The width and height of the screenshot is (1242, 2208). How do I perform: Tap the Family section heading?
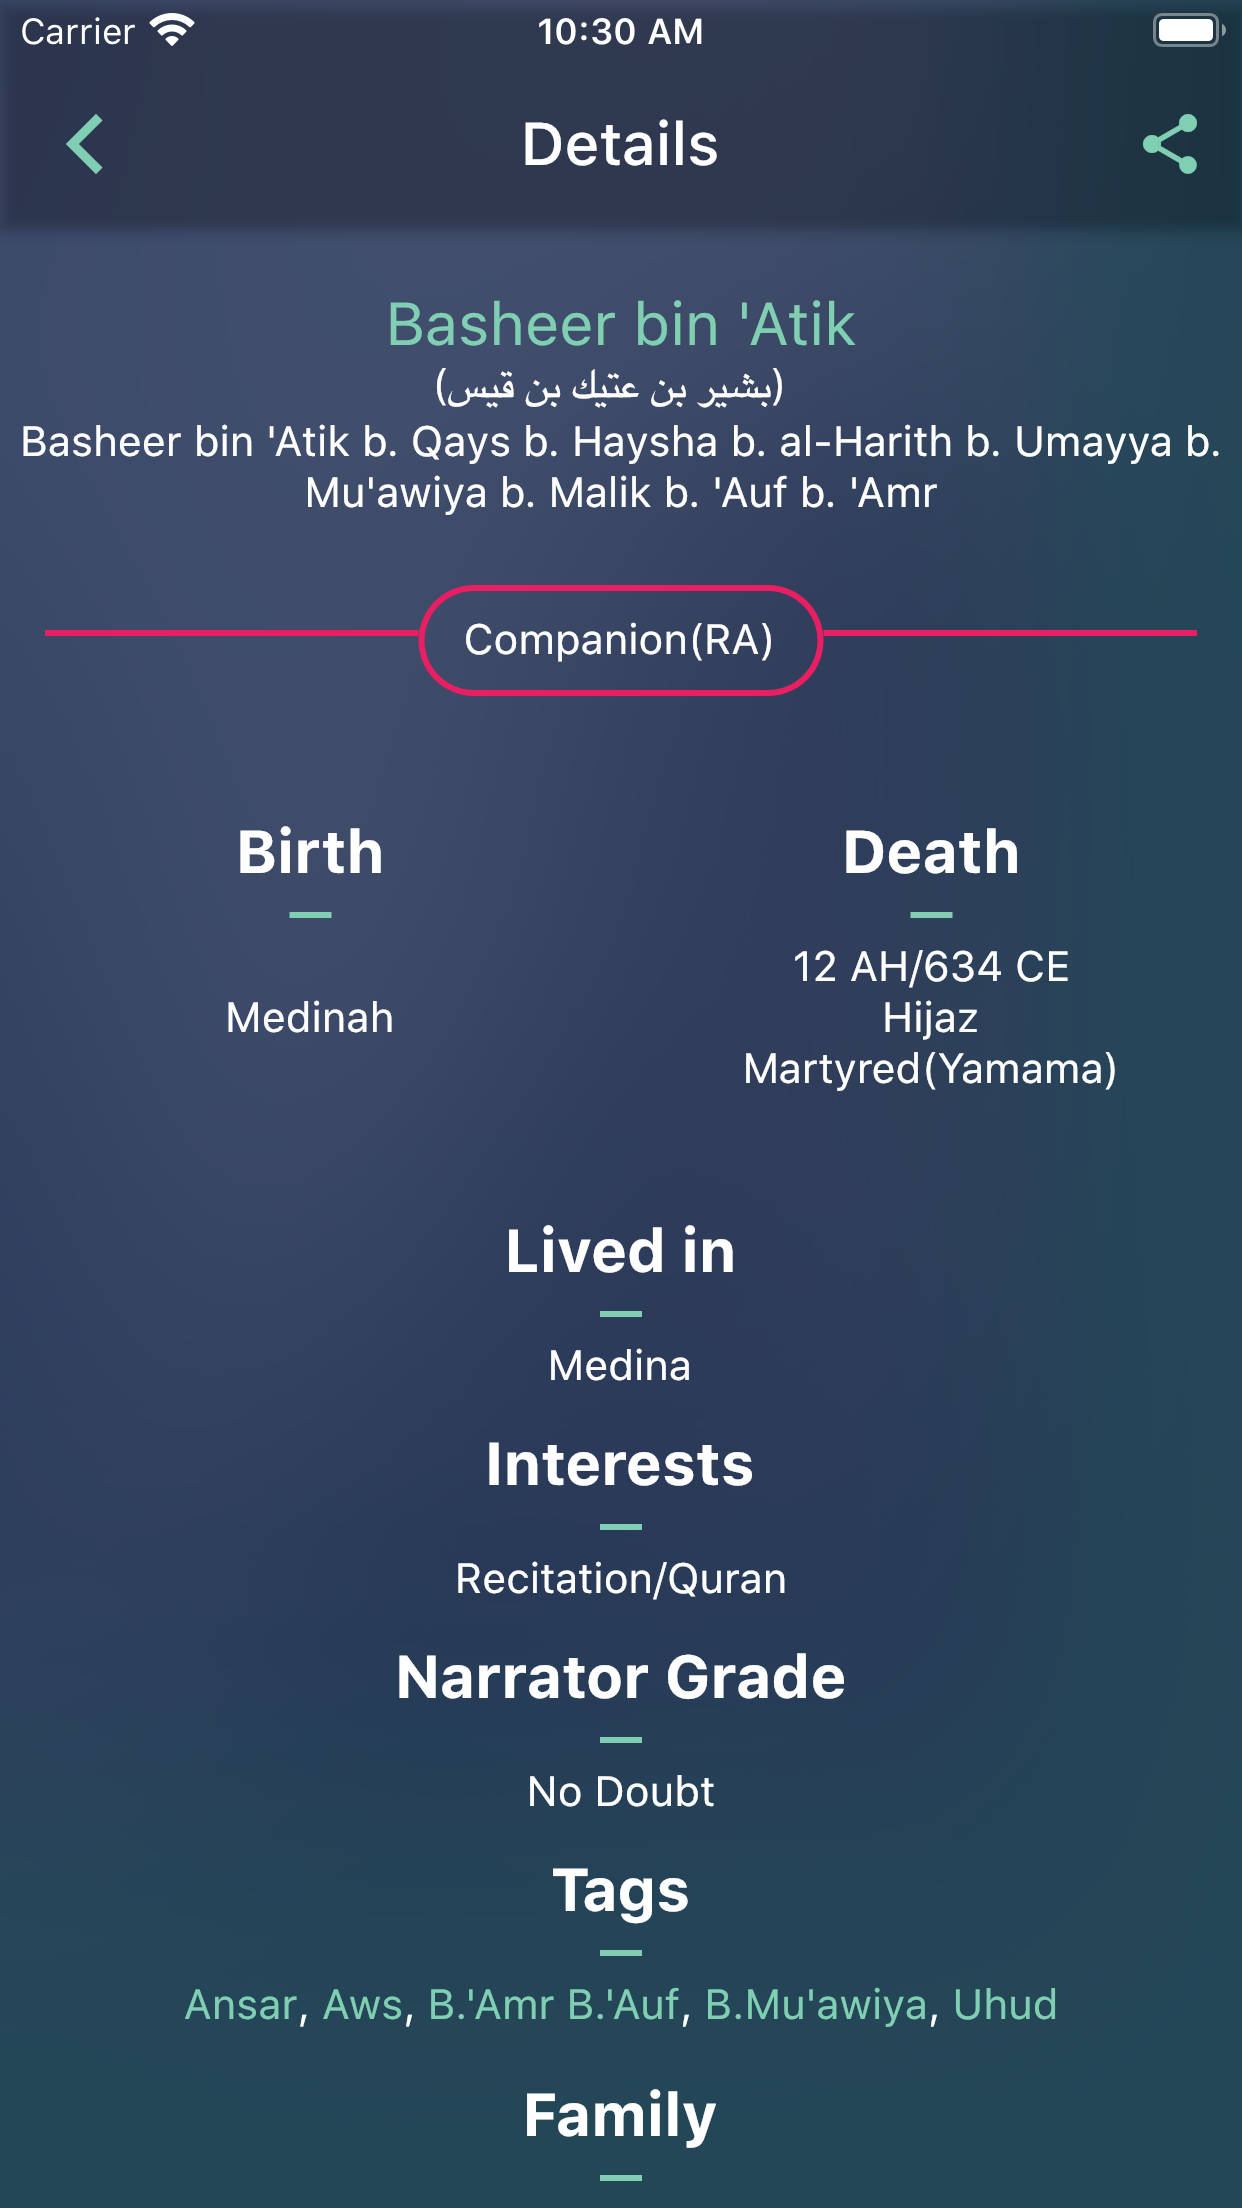tap(620, 2115)
